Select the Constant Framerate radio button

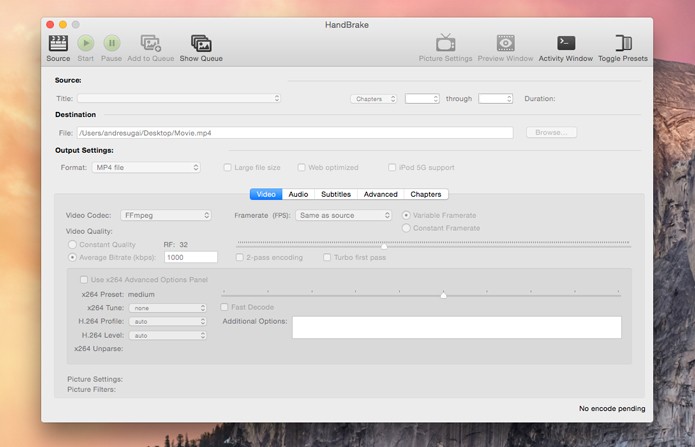tap(406, 228)
